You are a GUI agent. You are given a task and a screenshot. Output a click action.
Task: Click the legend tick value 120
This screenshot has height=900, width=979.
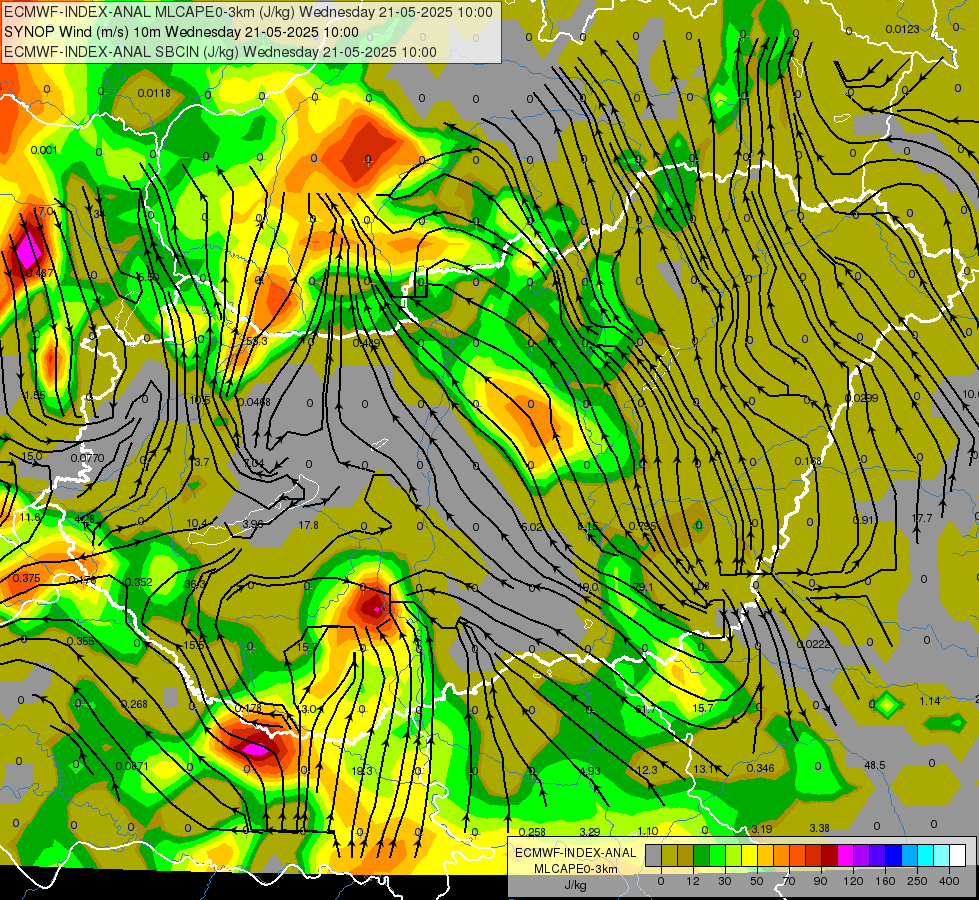click(x=853, y=881)
